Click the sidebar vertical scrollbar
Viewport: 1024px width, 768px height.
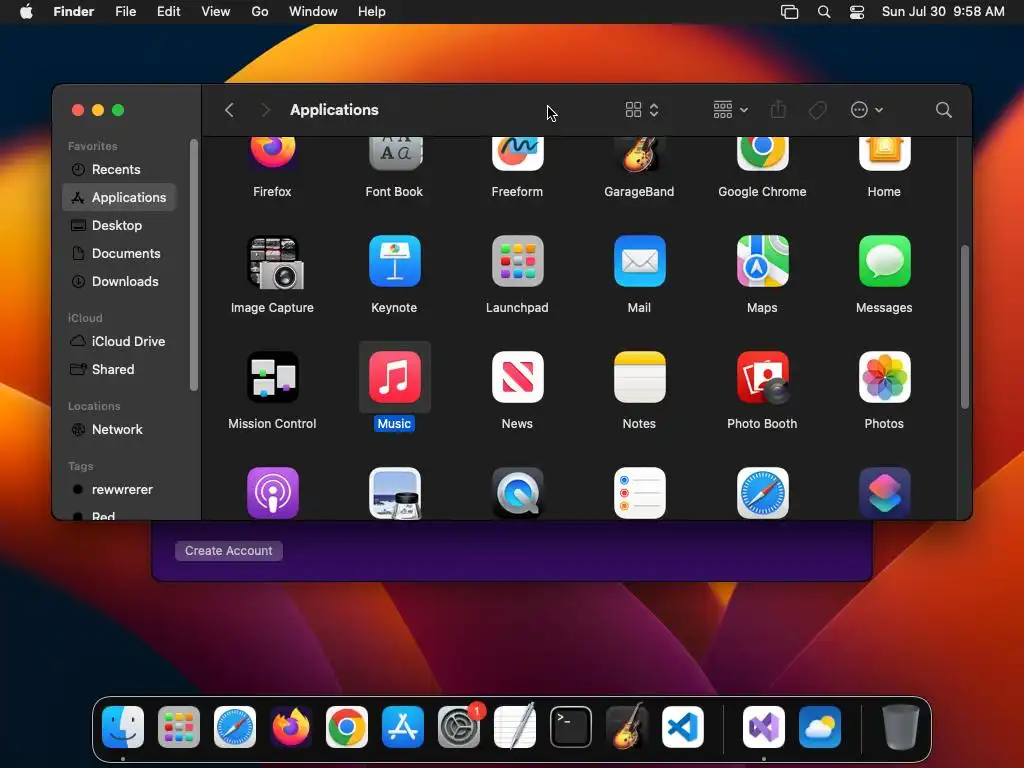click(x=193, y=264)
